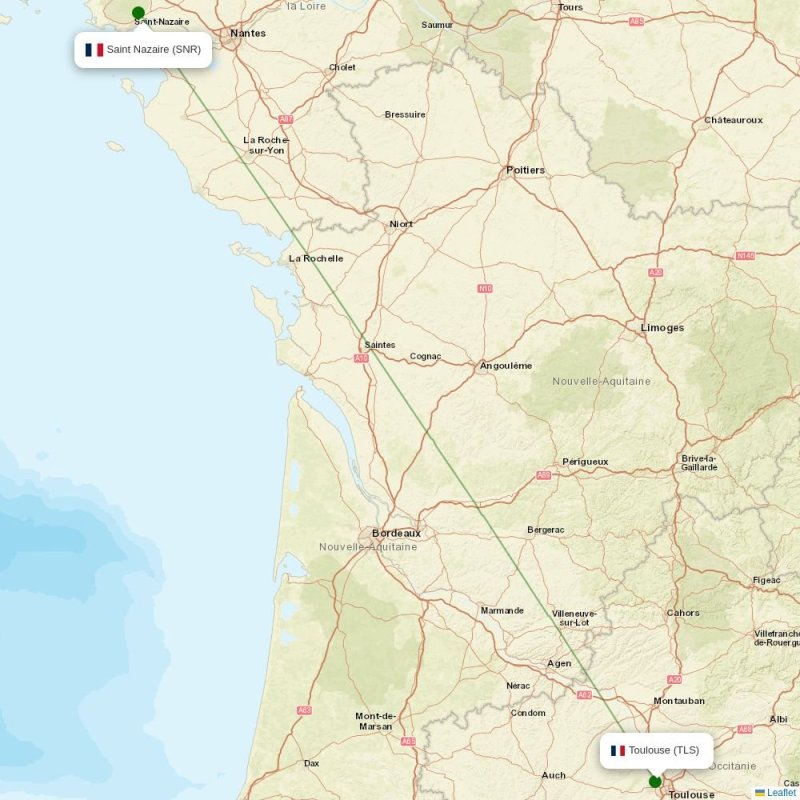Open the Leaflet attribution link
This screenshot has height=800, width=800.
coord(781,792)
